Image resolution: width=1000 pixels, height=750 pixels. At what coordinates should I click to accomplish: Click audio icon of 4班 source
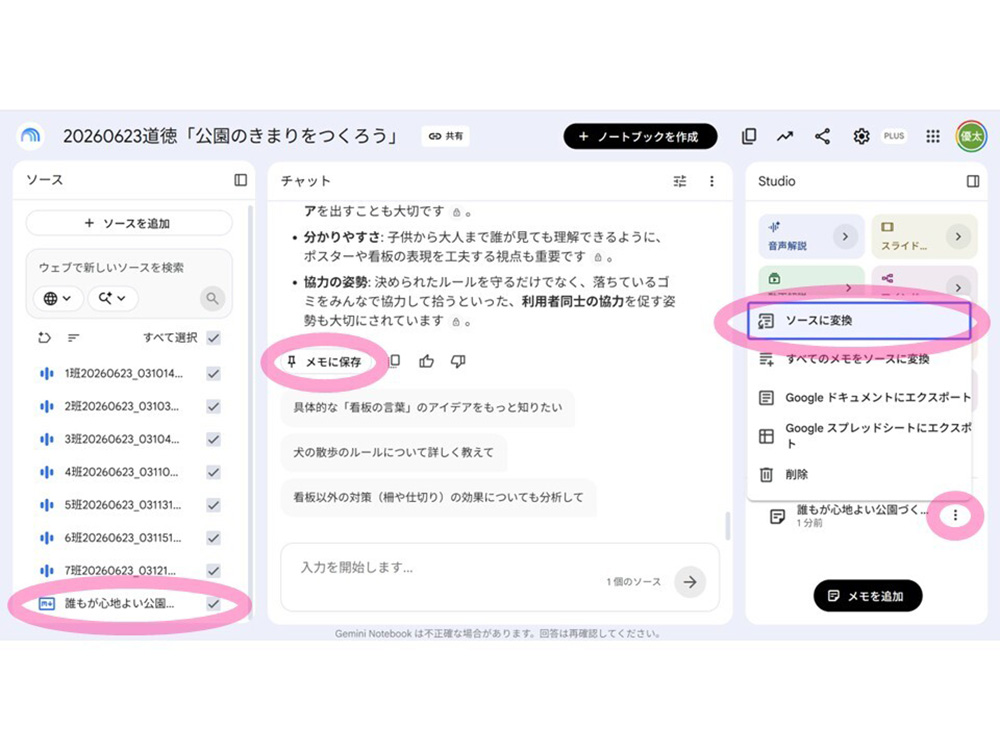coord(47,472)
